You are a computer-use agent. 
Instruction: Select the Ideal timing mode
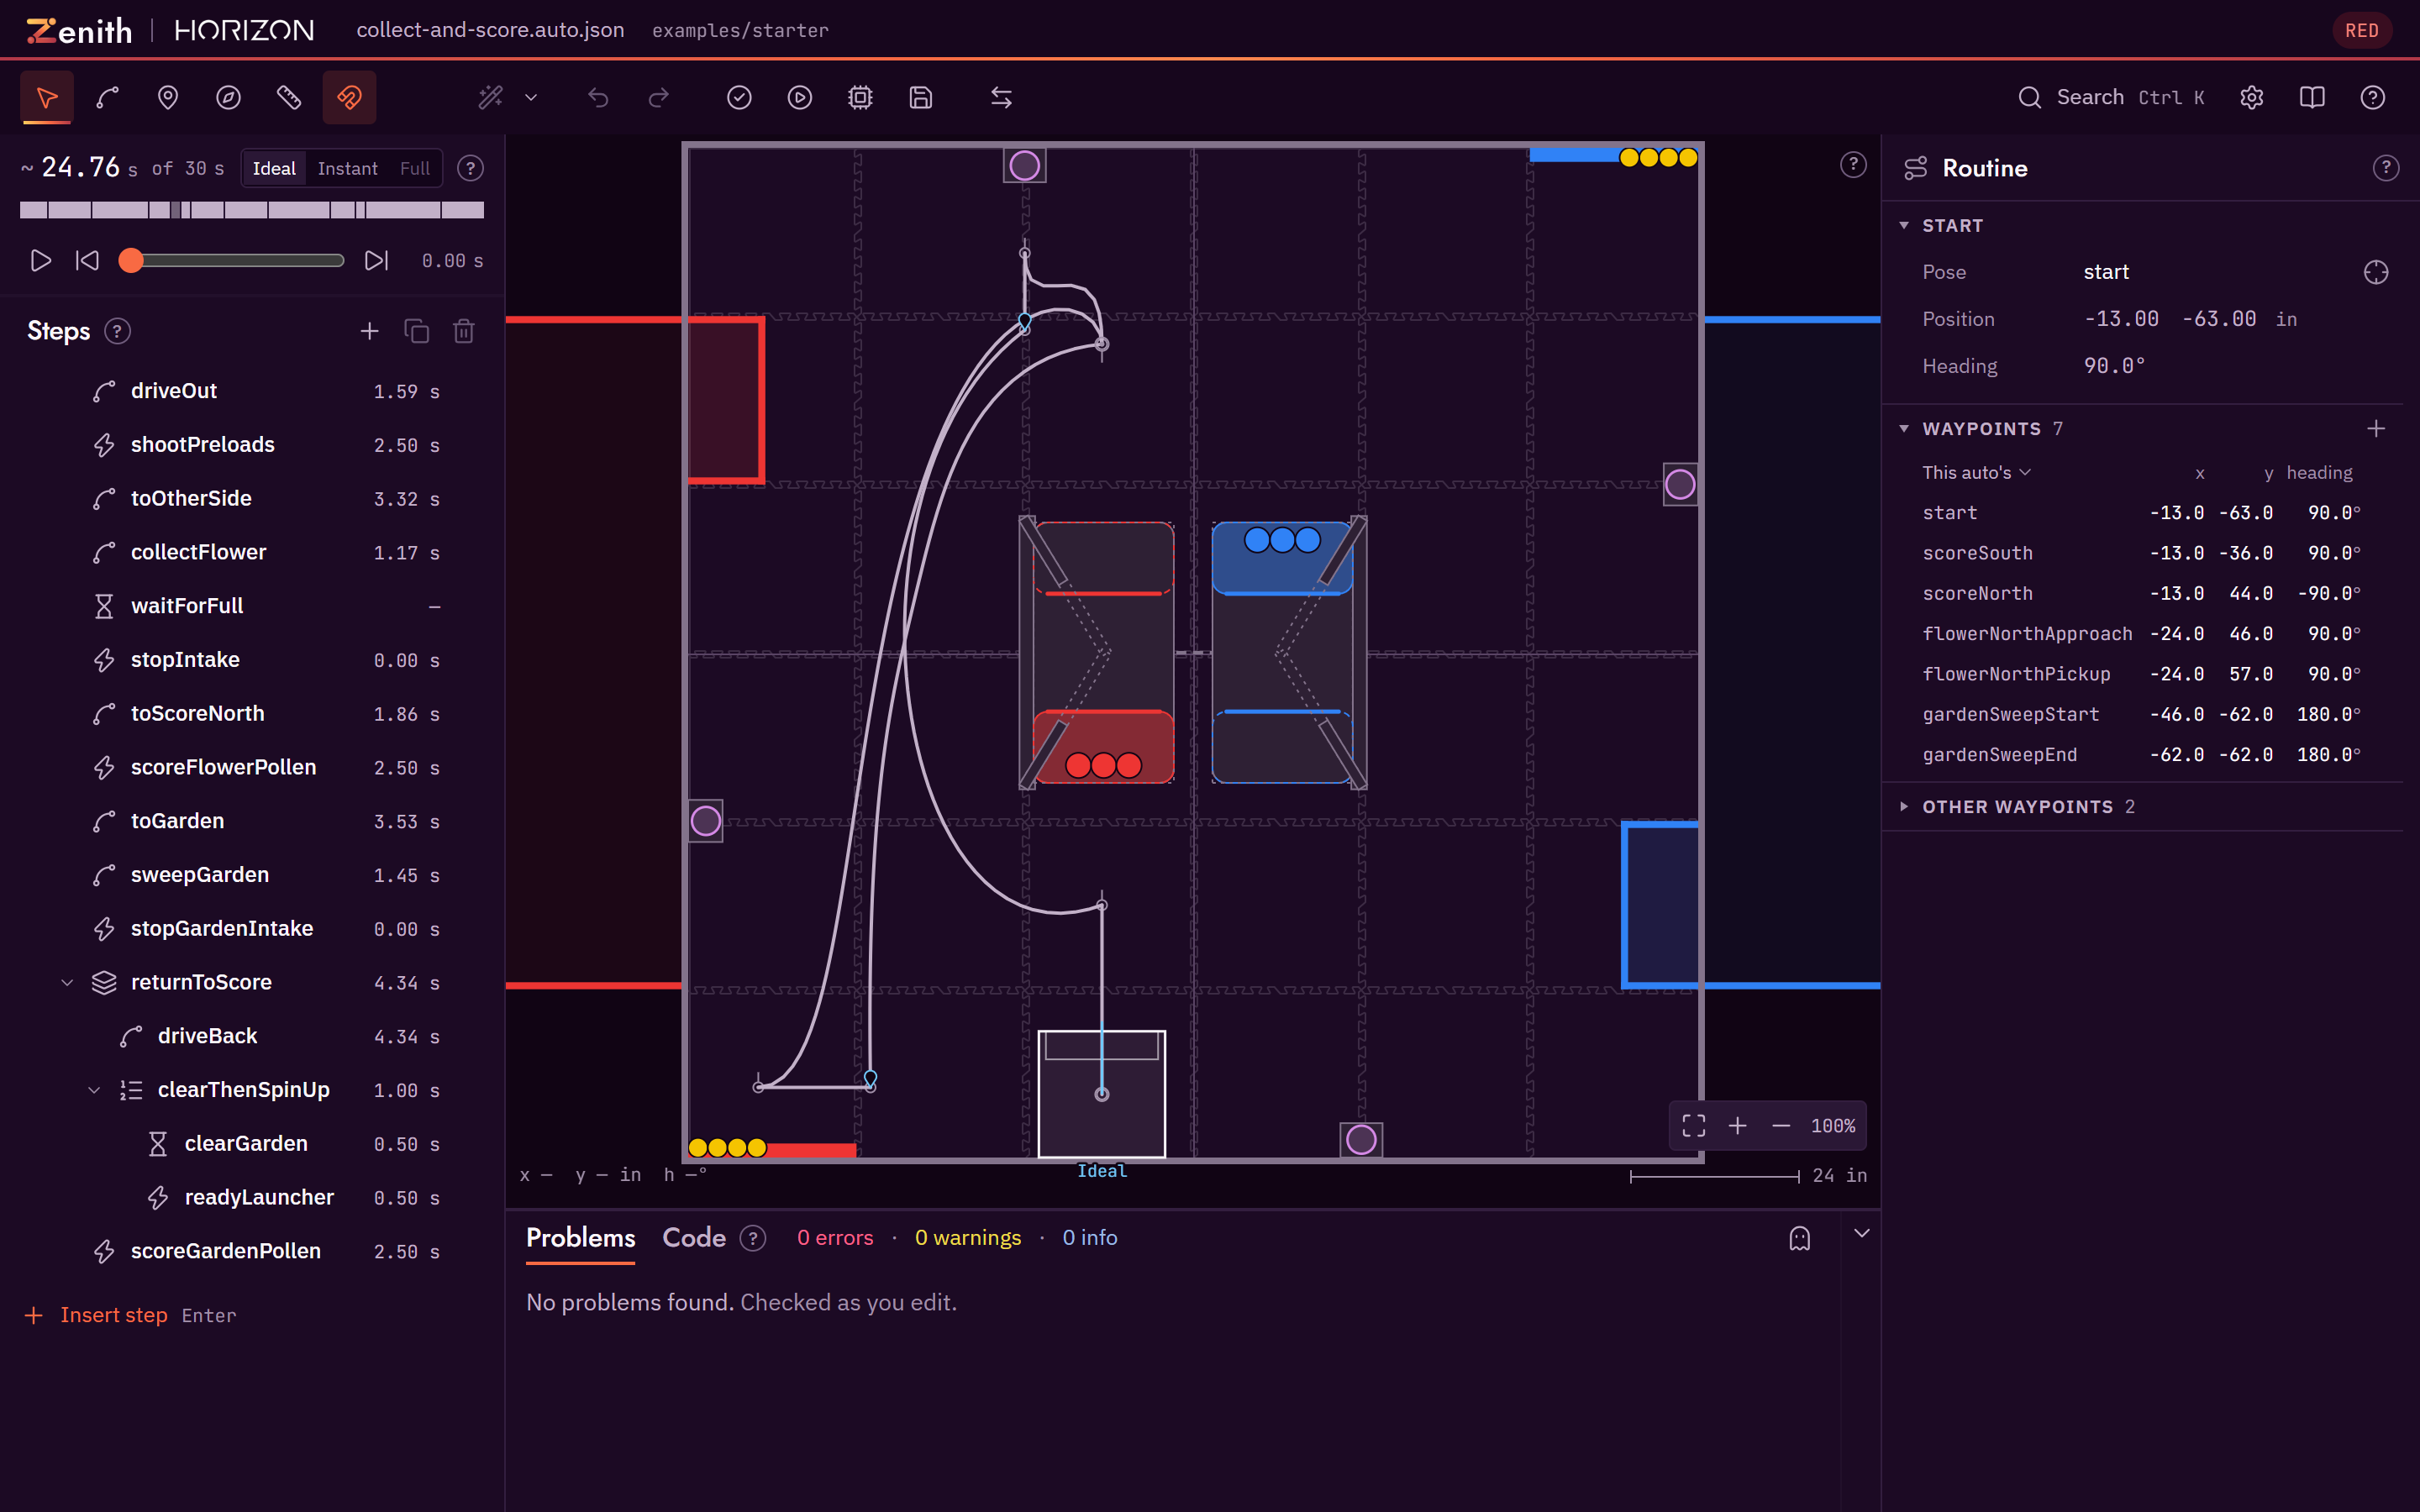tap(274, 168)
